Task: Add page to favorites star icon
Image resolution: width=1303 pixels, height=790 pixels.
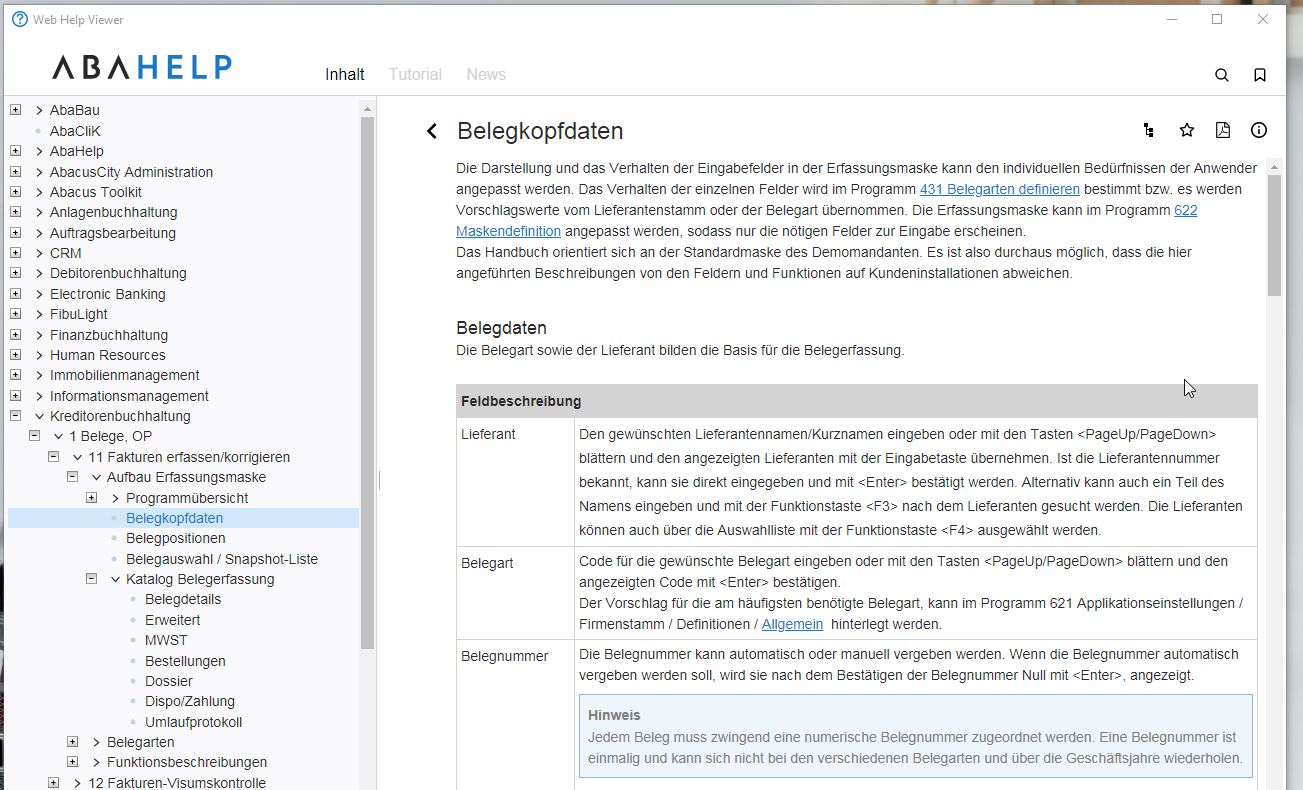Action: coord(1187,130)
